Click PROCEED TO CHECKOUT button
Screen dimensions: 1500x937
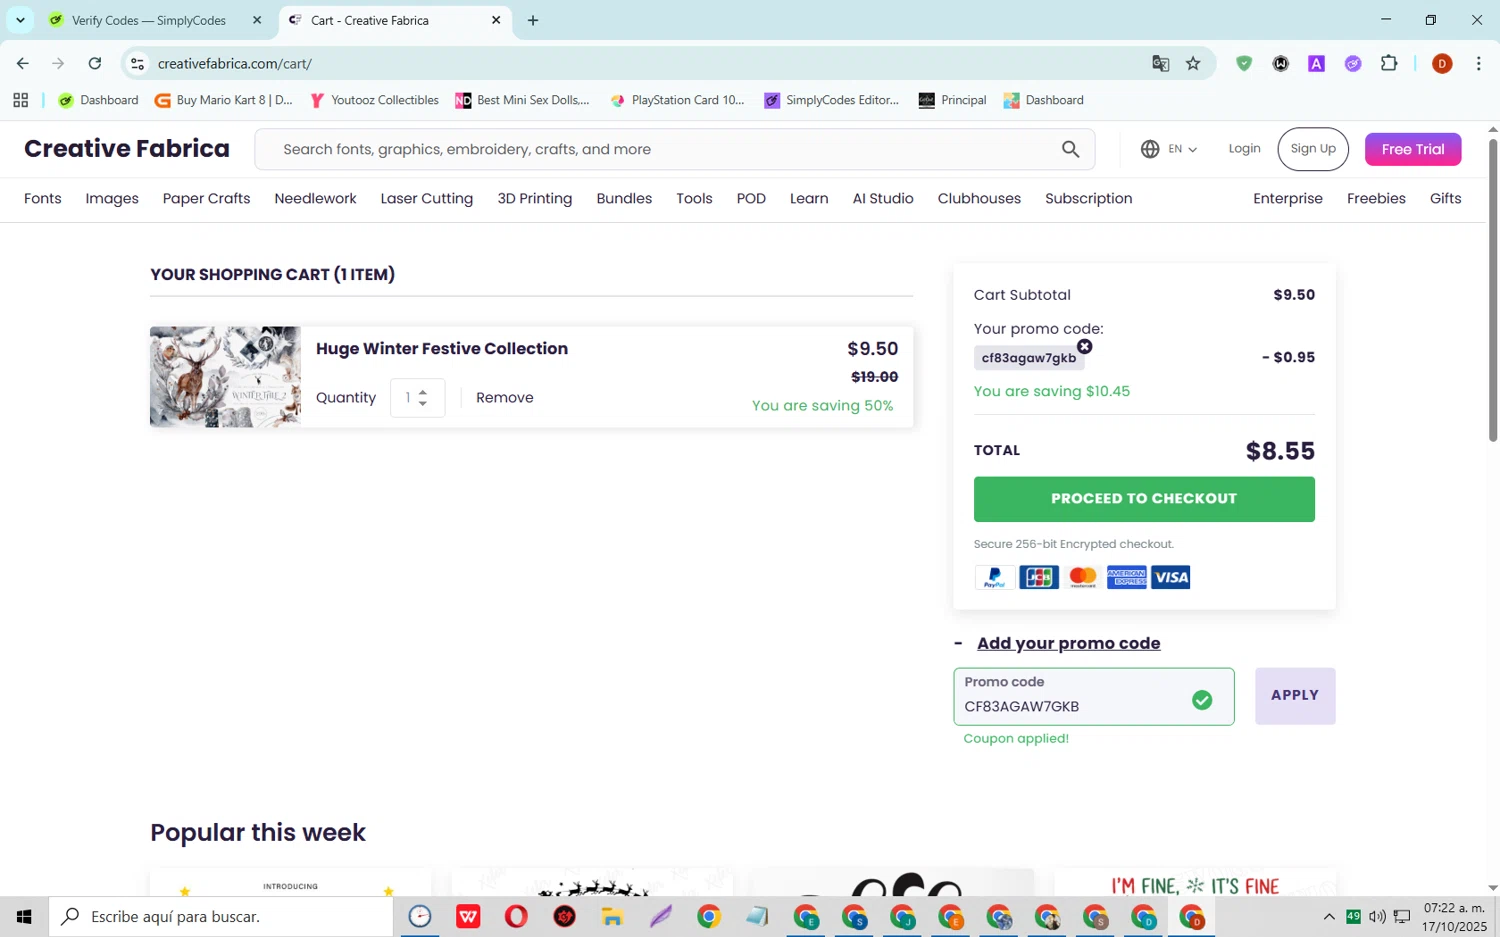coord(1144,499)
